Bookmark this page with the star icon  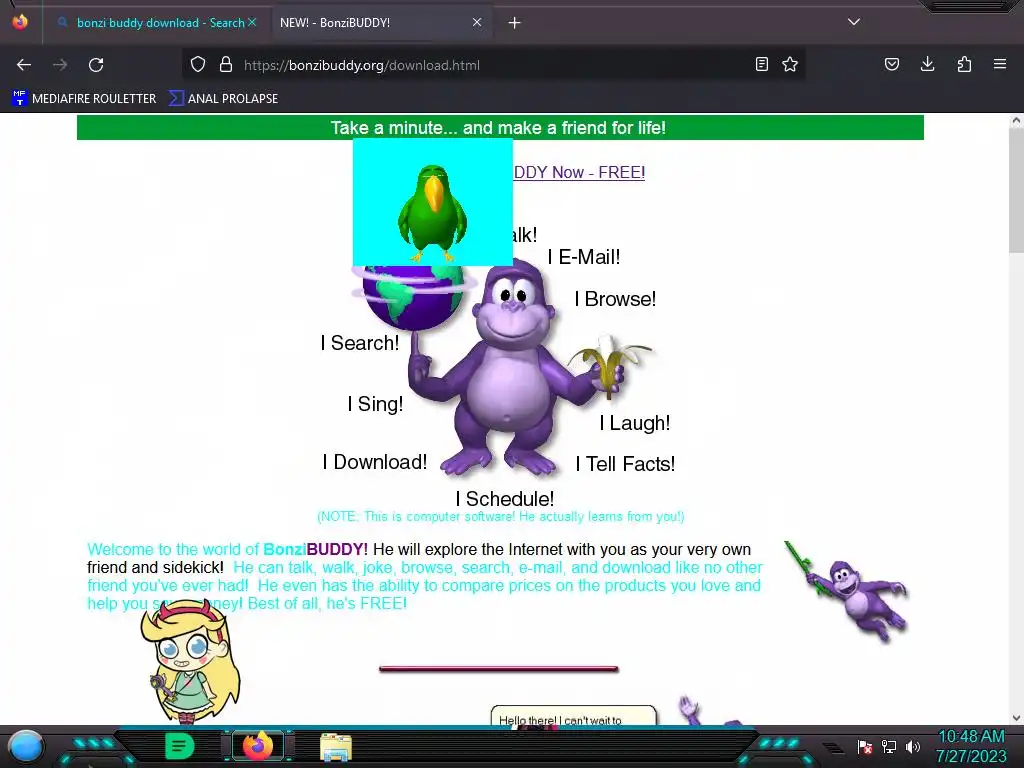[x=790, y=65]
